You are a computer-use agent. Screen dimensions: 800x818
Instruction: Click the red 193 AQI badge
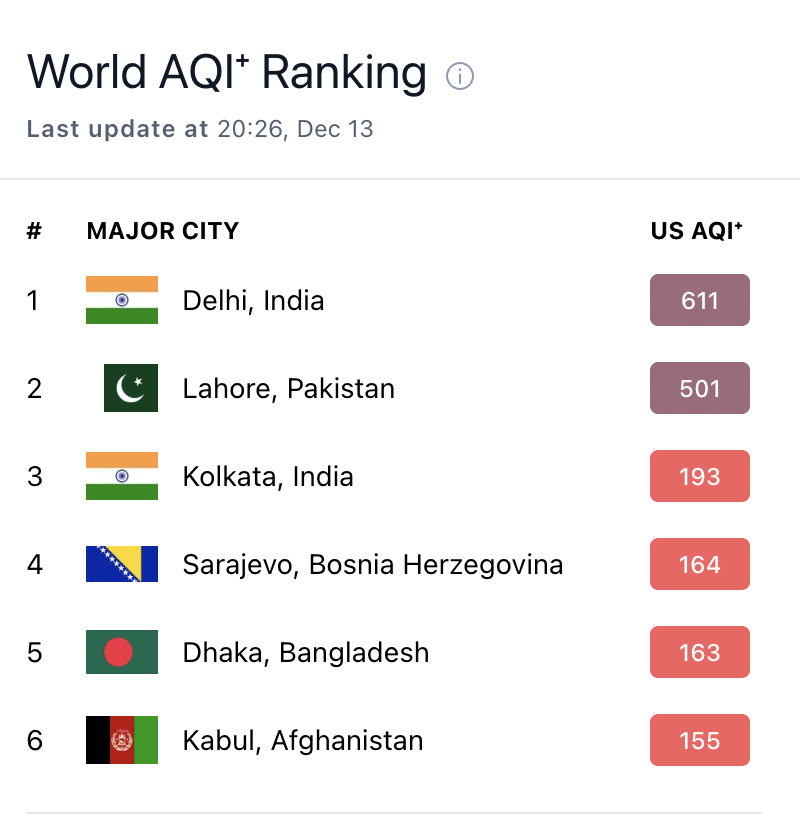(x=700, y=476)
